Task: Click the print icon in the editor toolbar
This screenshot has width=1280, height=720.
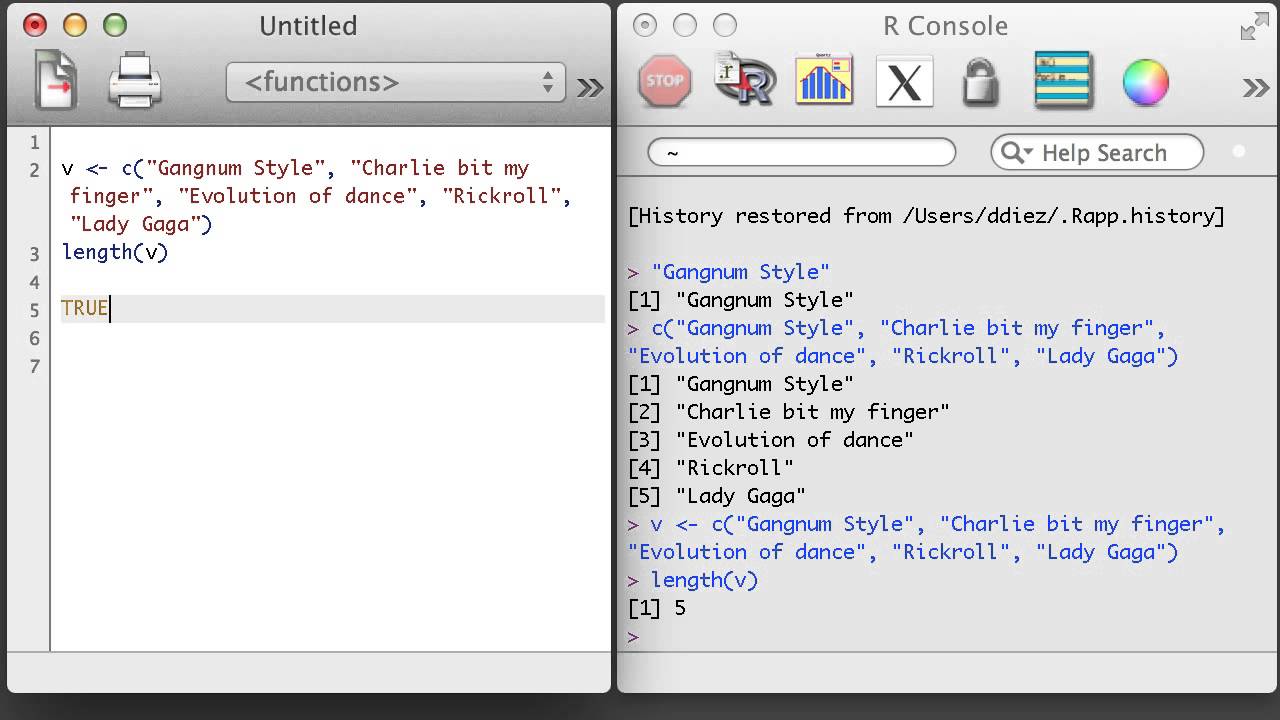Action: pos(135,81)
